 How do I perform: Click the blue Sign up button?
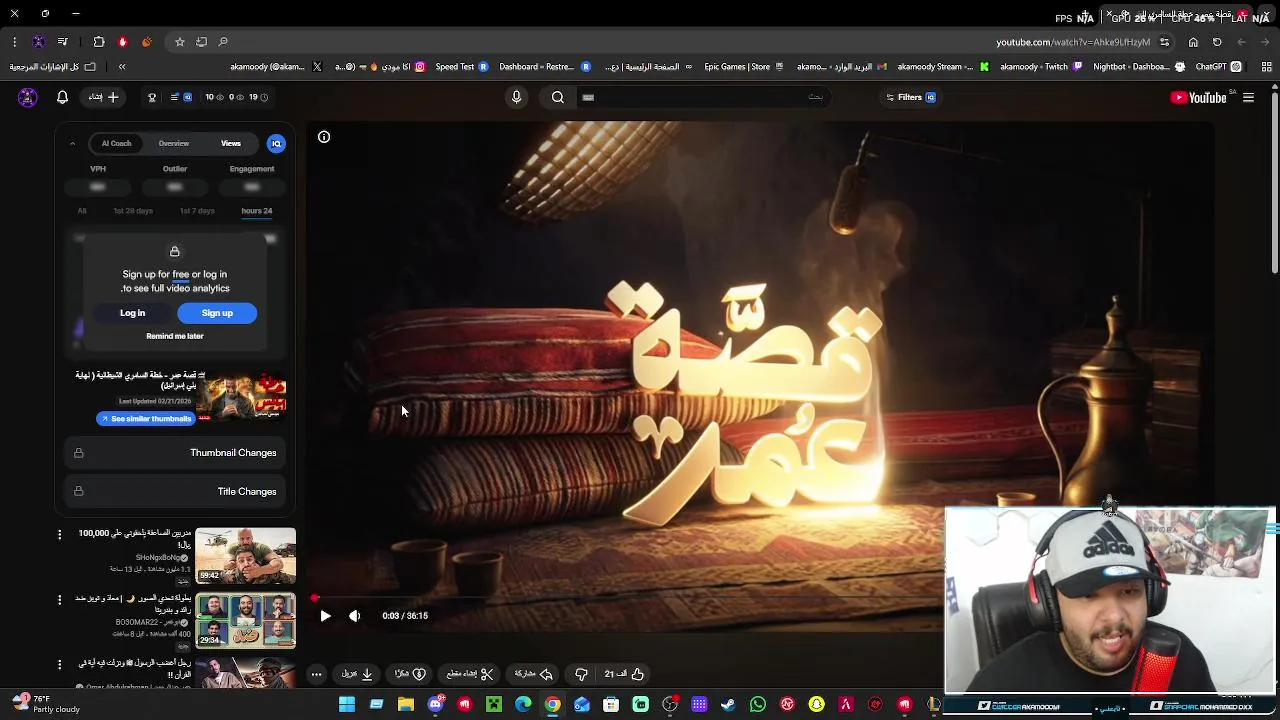point(217,313)
